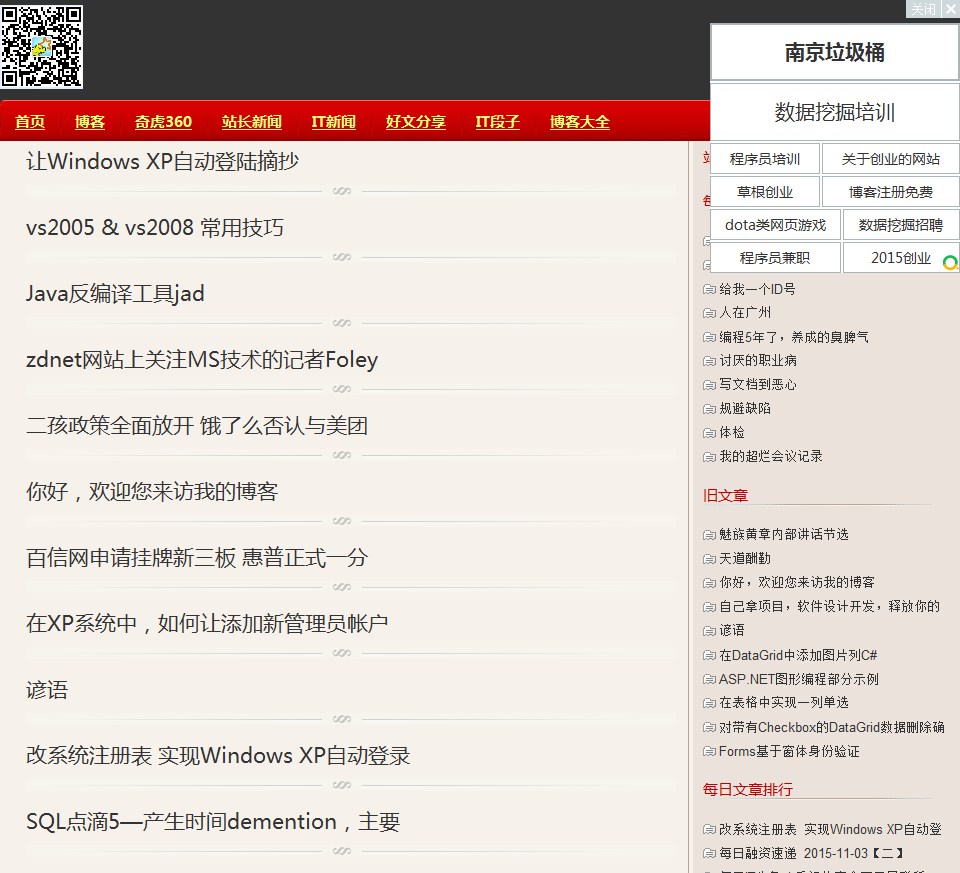Go to the 博客 menu item
This screenshot has width=960, height=873.
tap(90, 122)
